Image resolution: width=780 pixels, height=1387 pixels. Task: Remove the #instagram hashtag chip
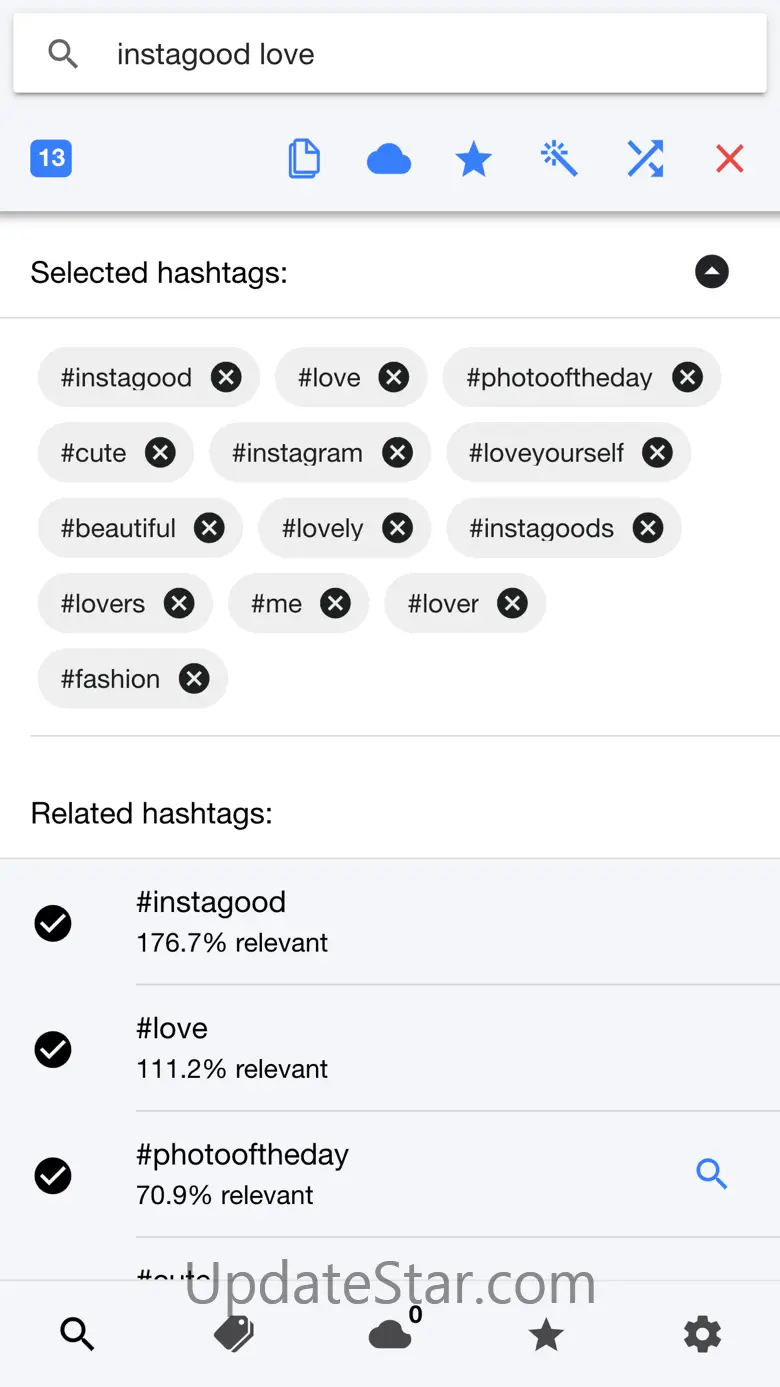coord(398,453)
